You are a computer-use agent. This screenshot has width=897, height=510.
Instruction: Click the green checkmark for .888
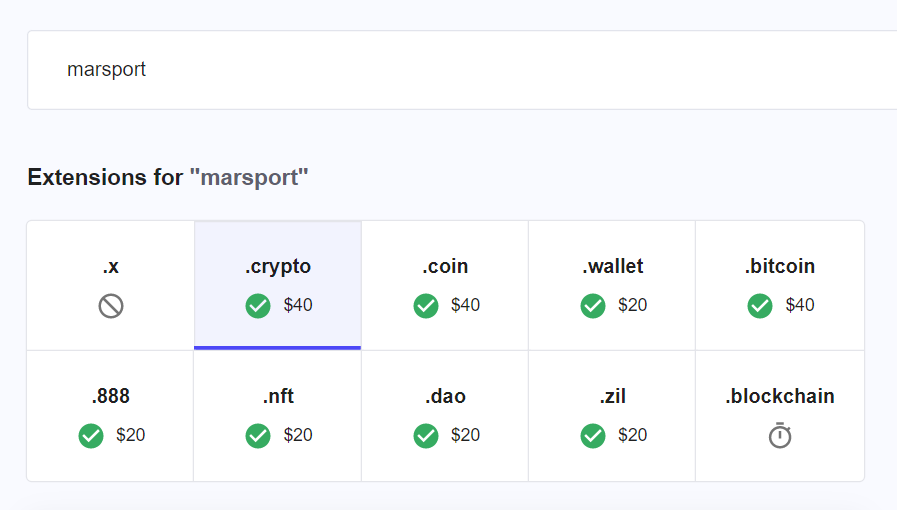click(91, 436)
